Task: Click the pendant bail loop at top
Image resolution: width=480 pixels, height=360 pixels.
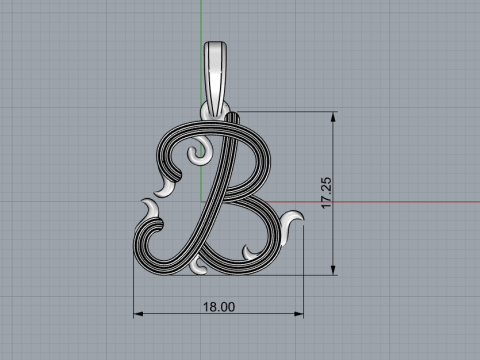Action: (x=215, y=79)
